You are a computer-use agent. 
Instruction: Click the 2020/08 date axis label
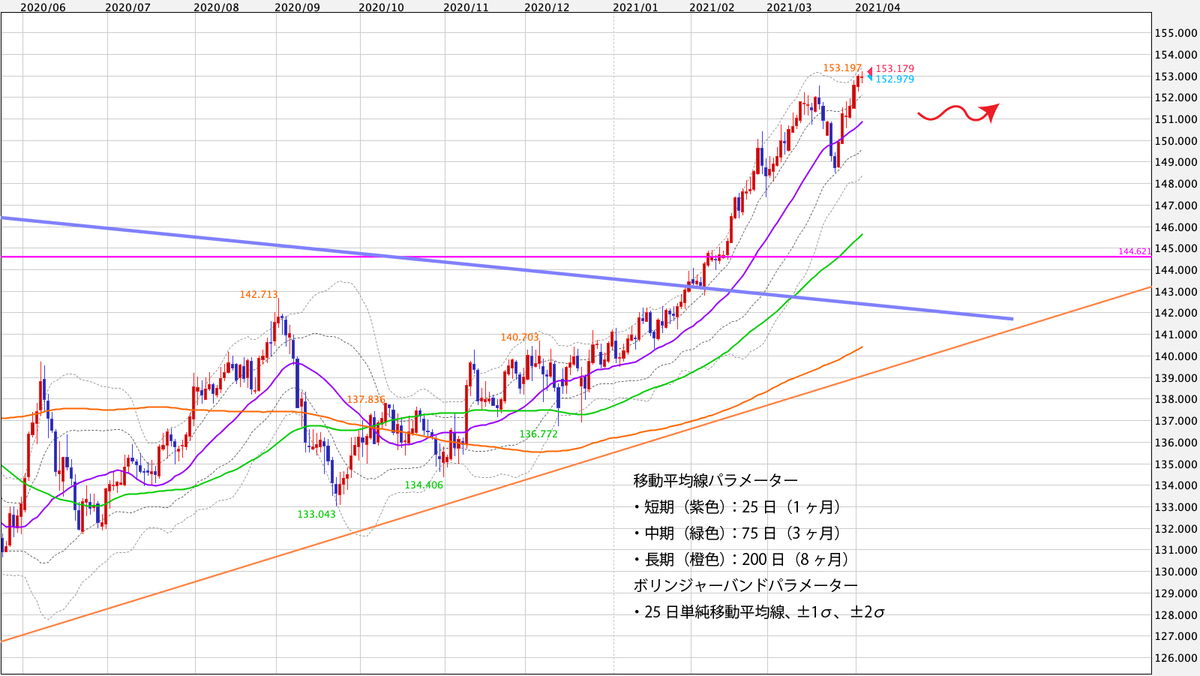pos(215,7)
